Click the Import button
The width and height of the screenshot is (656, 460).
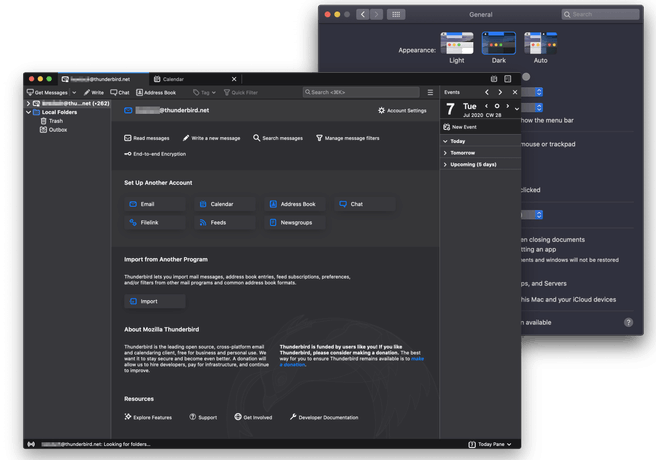[155, 301]
